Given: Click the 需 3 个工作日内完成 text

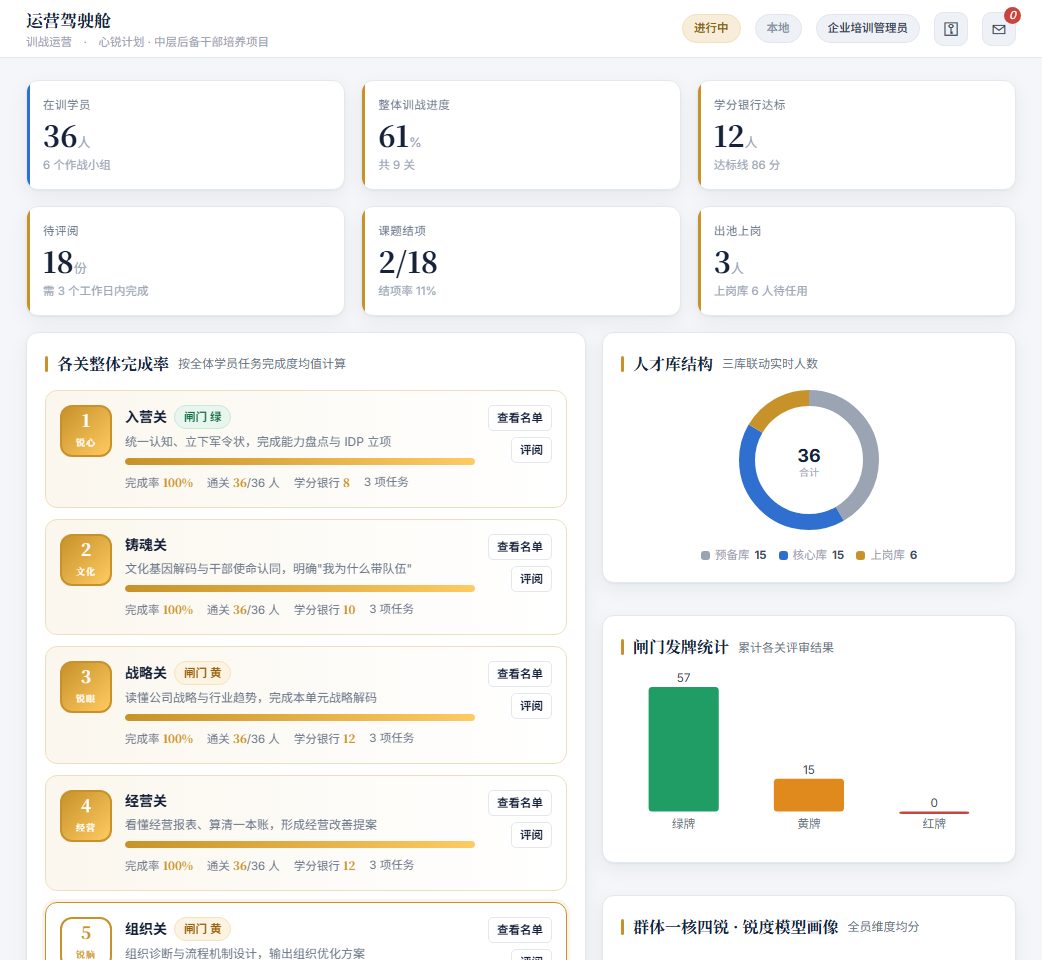Looking at the screenshot, I should click(96, 291).
